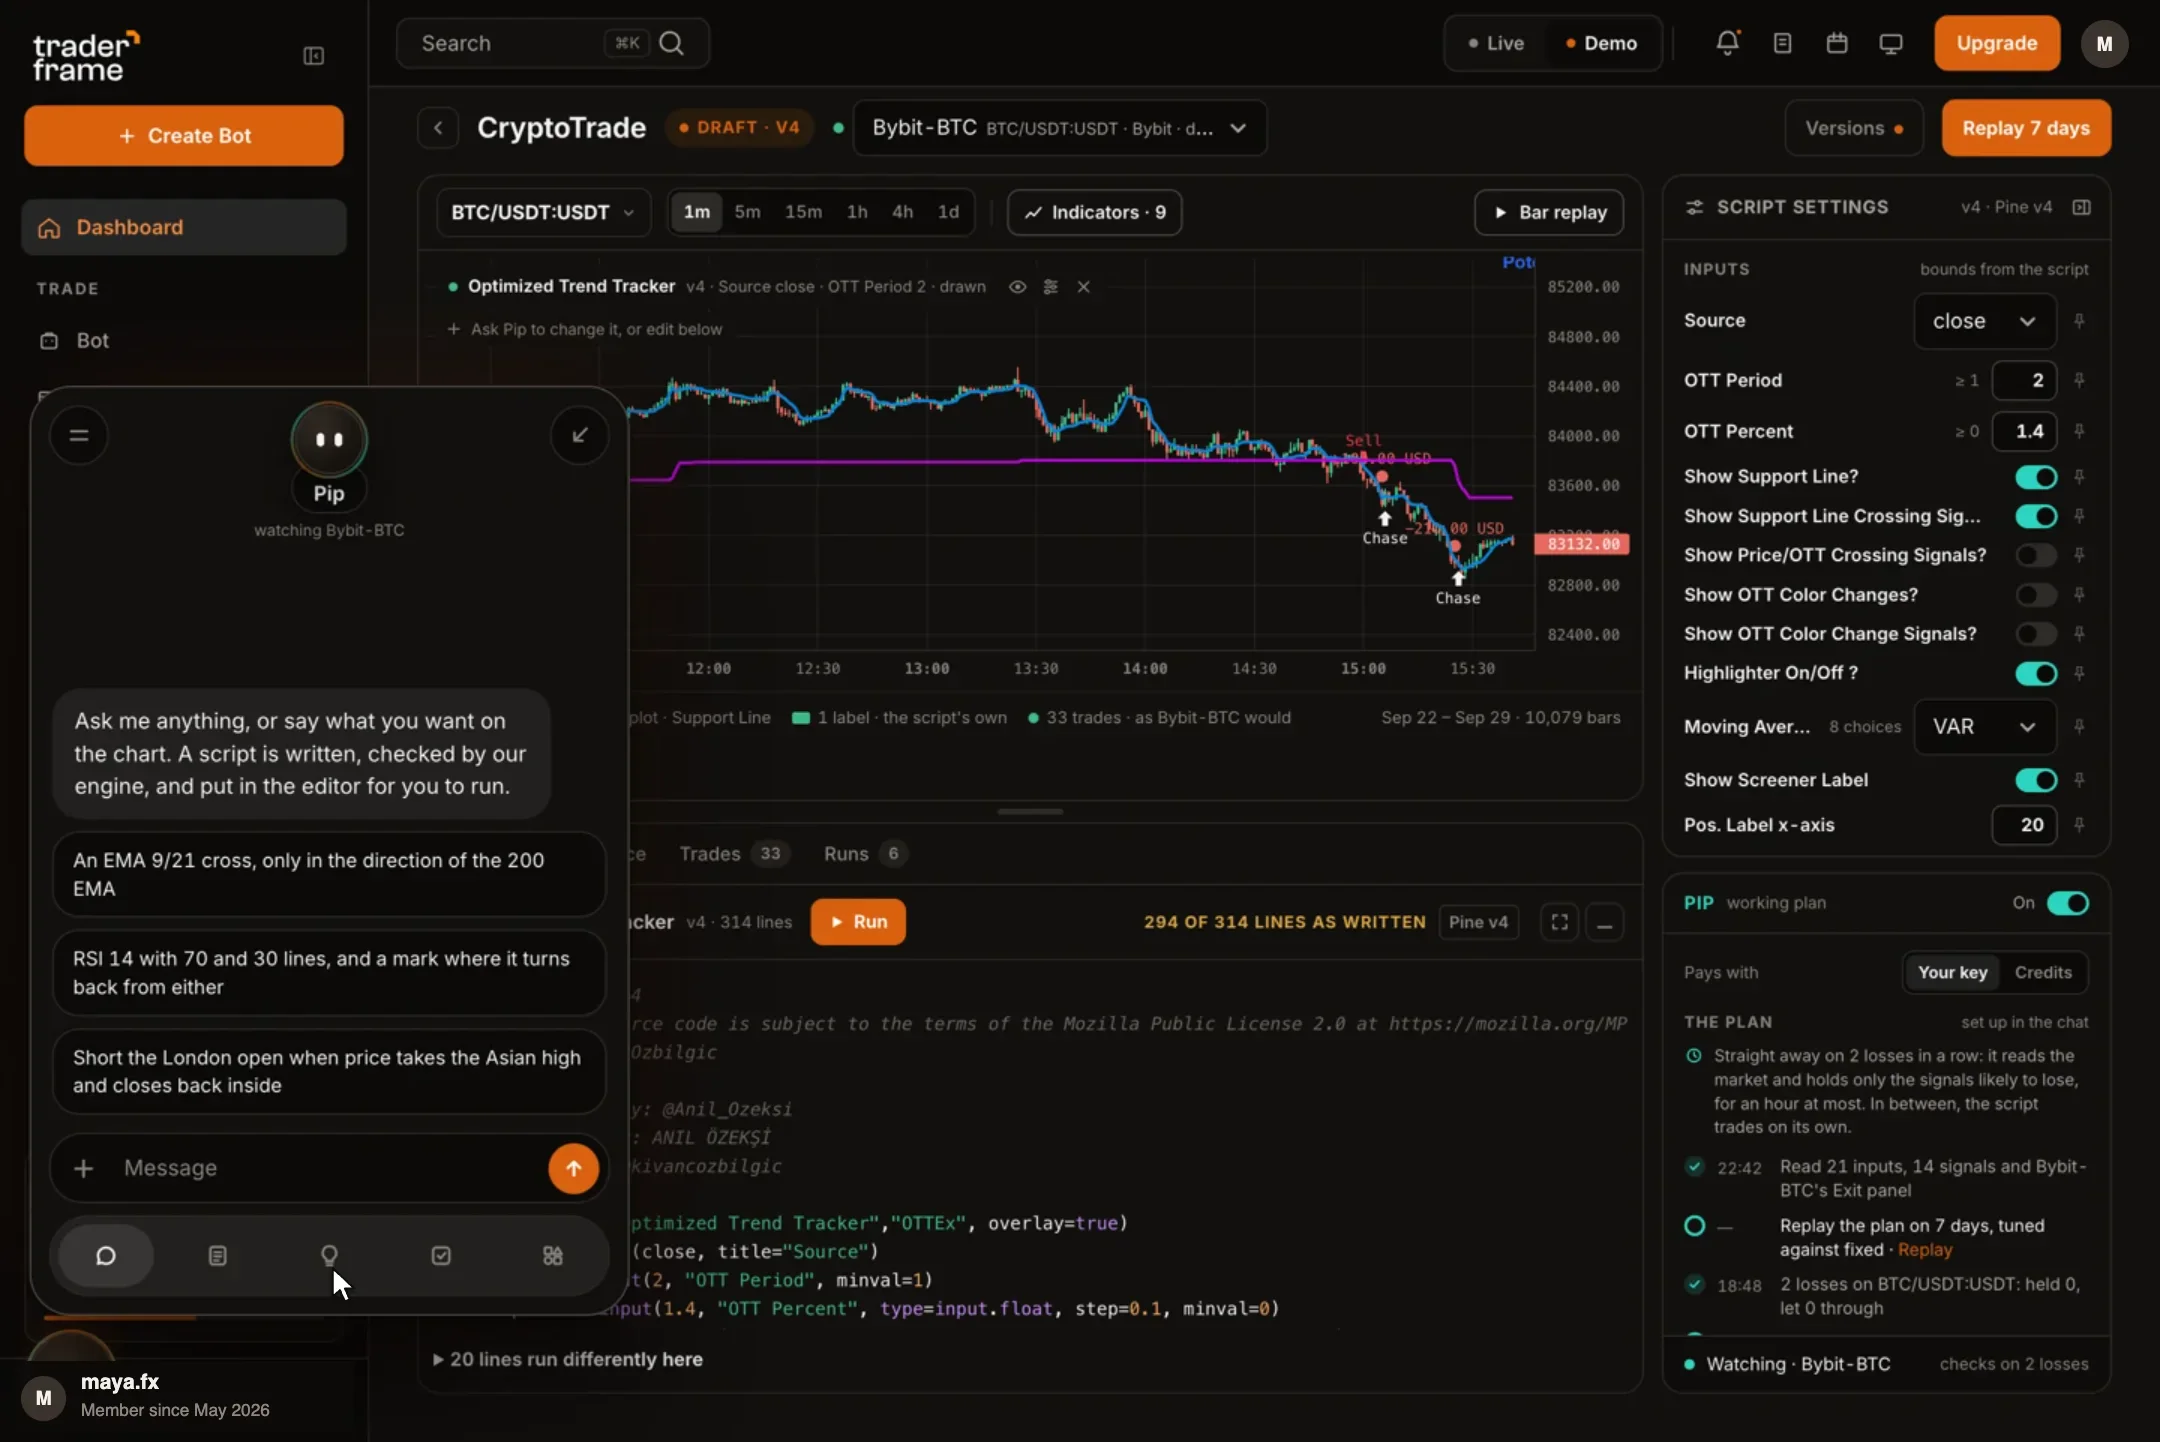Open Pip chat menu hamburger icon
The width and height of the screenshot is (2160, 1442).
coord(79,435)
